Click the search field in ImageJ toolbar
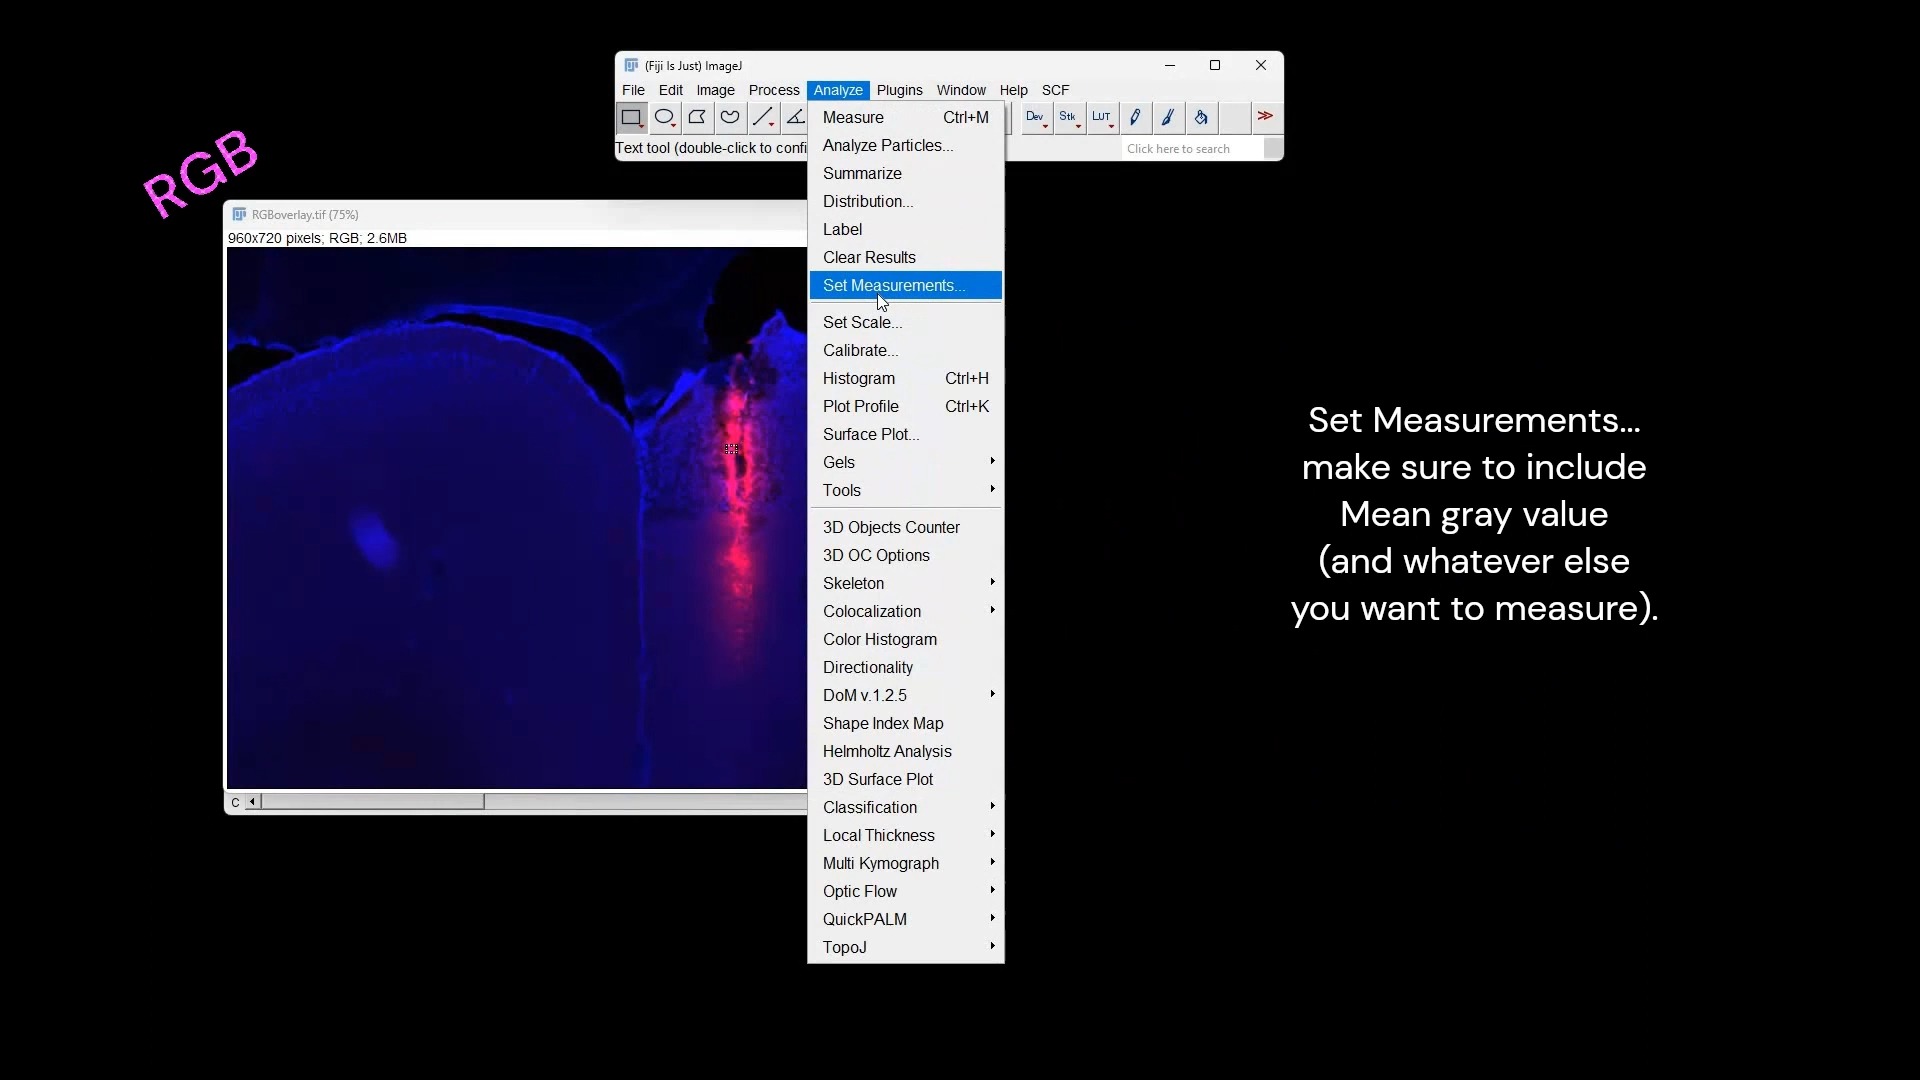The width and height of the screenshot is (1920, 1080). point(1190,149)
